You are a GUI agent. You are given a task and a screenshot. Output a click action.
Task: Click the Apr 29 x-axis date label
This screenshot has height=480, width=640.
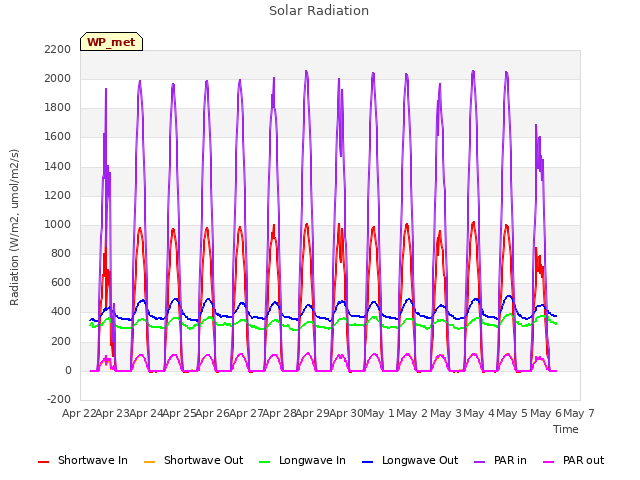(312, 413)
